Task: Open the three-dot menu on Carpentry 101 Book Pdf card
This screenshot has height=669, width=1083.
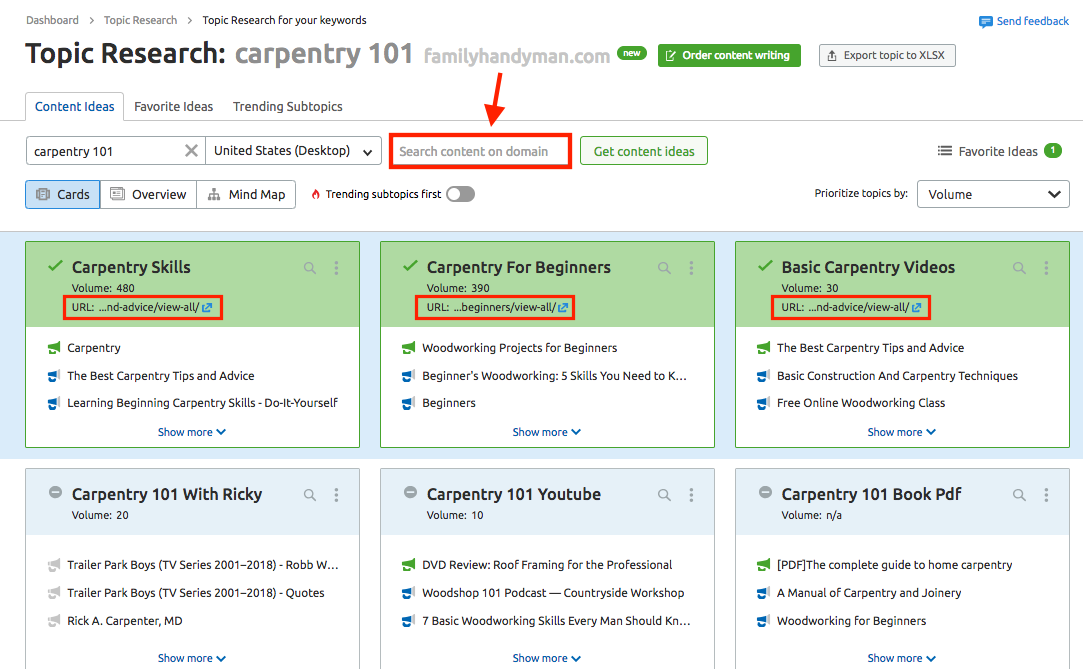Action: point(1046,495)
